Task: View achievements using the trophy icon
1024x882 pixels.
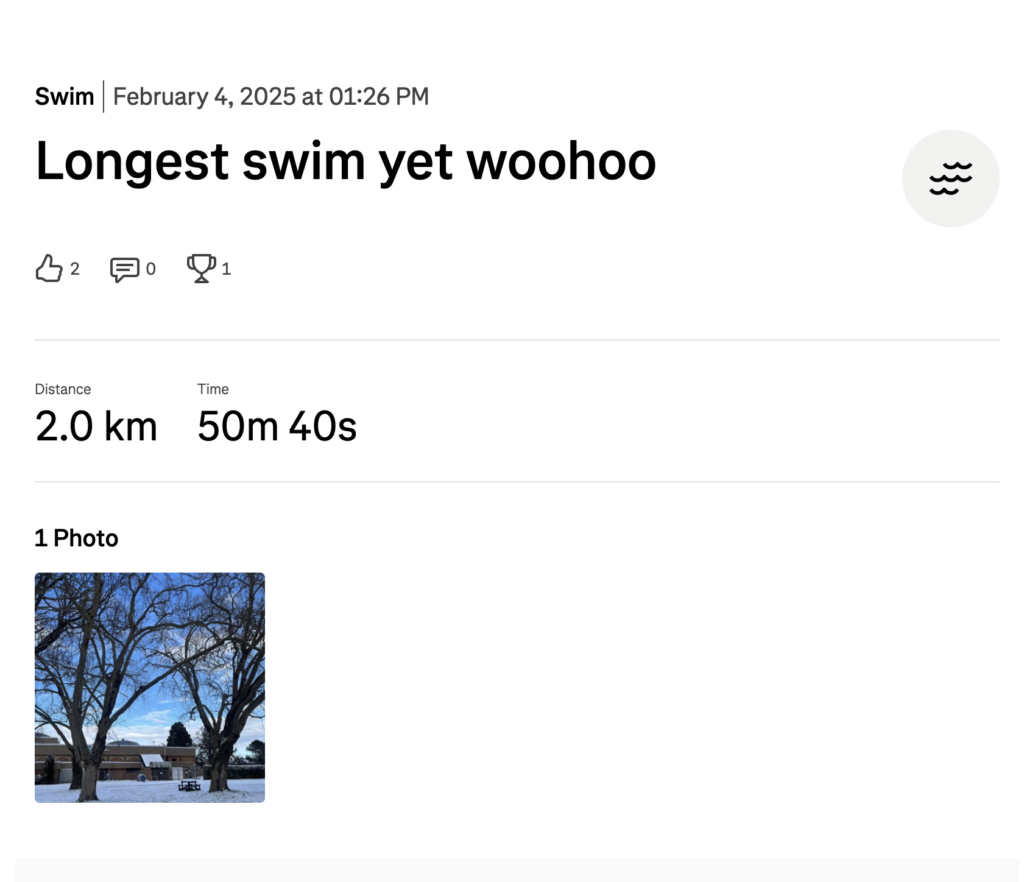Action: click(x=201, y=268)
